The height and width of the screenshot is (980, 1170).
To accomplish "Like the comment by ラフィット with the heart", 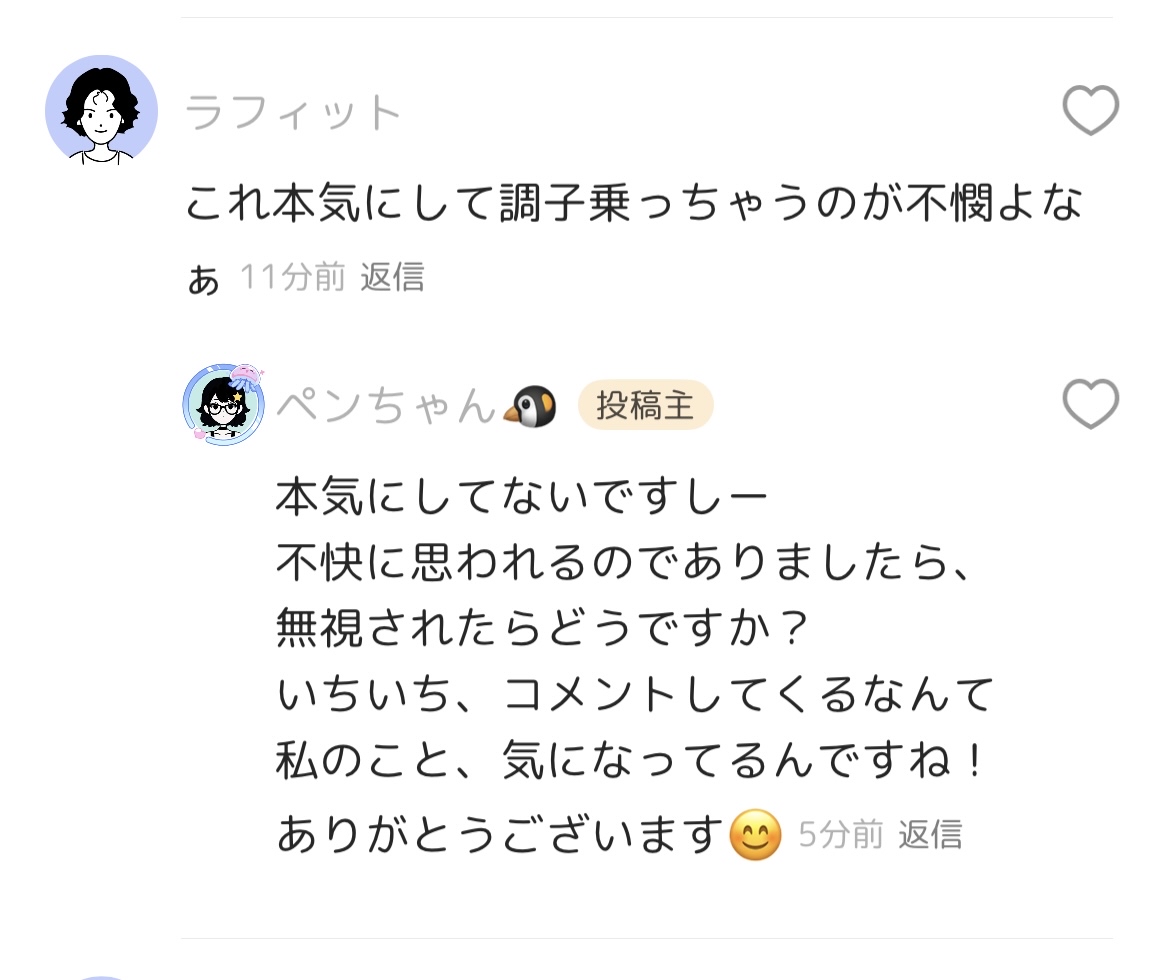I will point(1090,110).
